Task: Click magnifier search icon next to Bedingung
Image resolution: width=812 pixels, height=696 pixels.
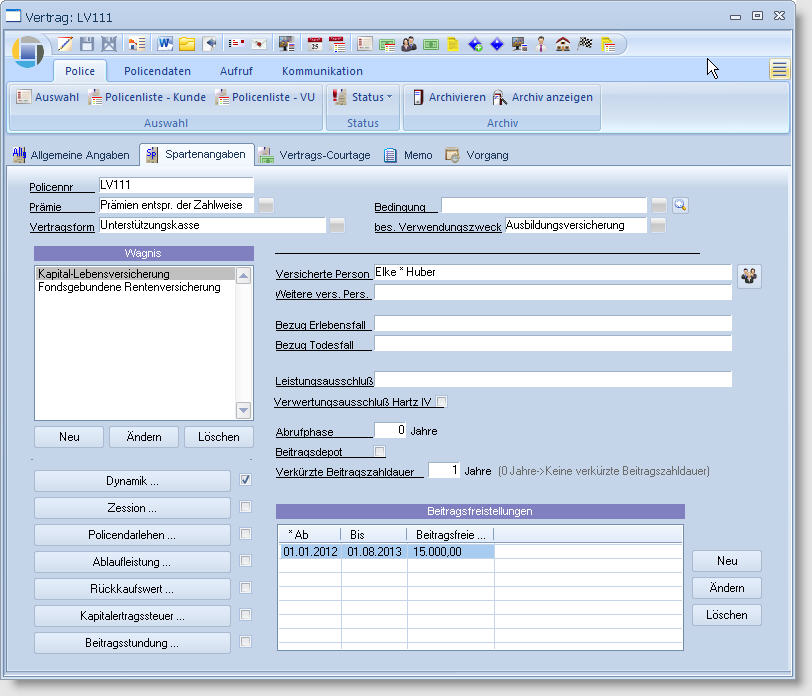Action: tap(681, 206)
